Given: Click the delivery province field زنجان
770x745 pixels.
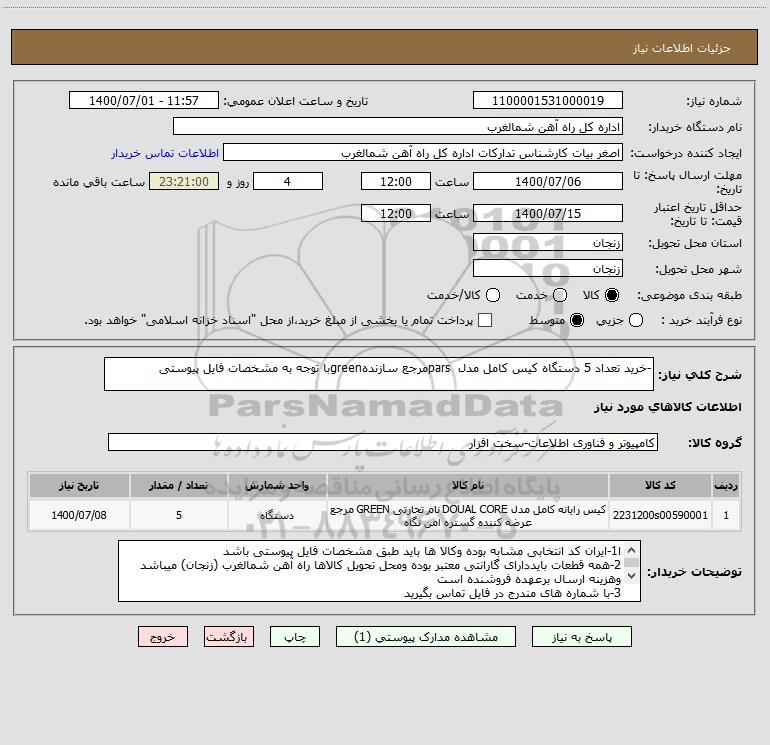Looking at the screenshot, I should click(x=548, y=242).
